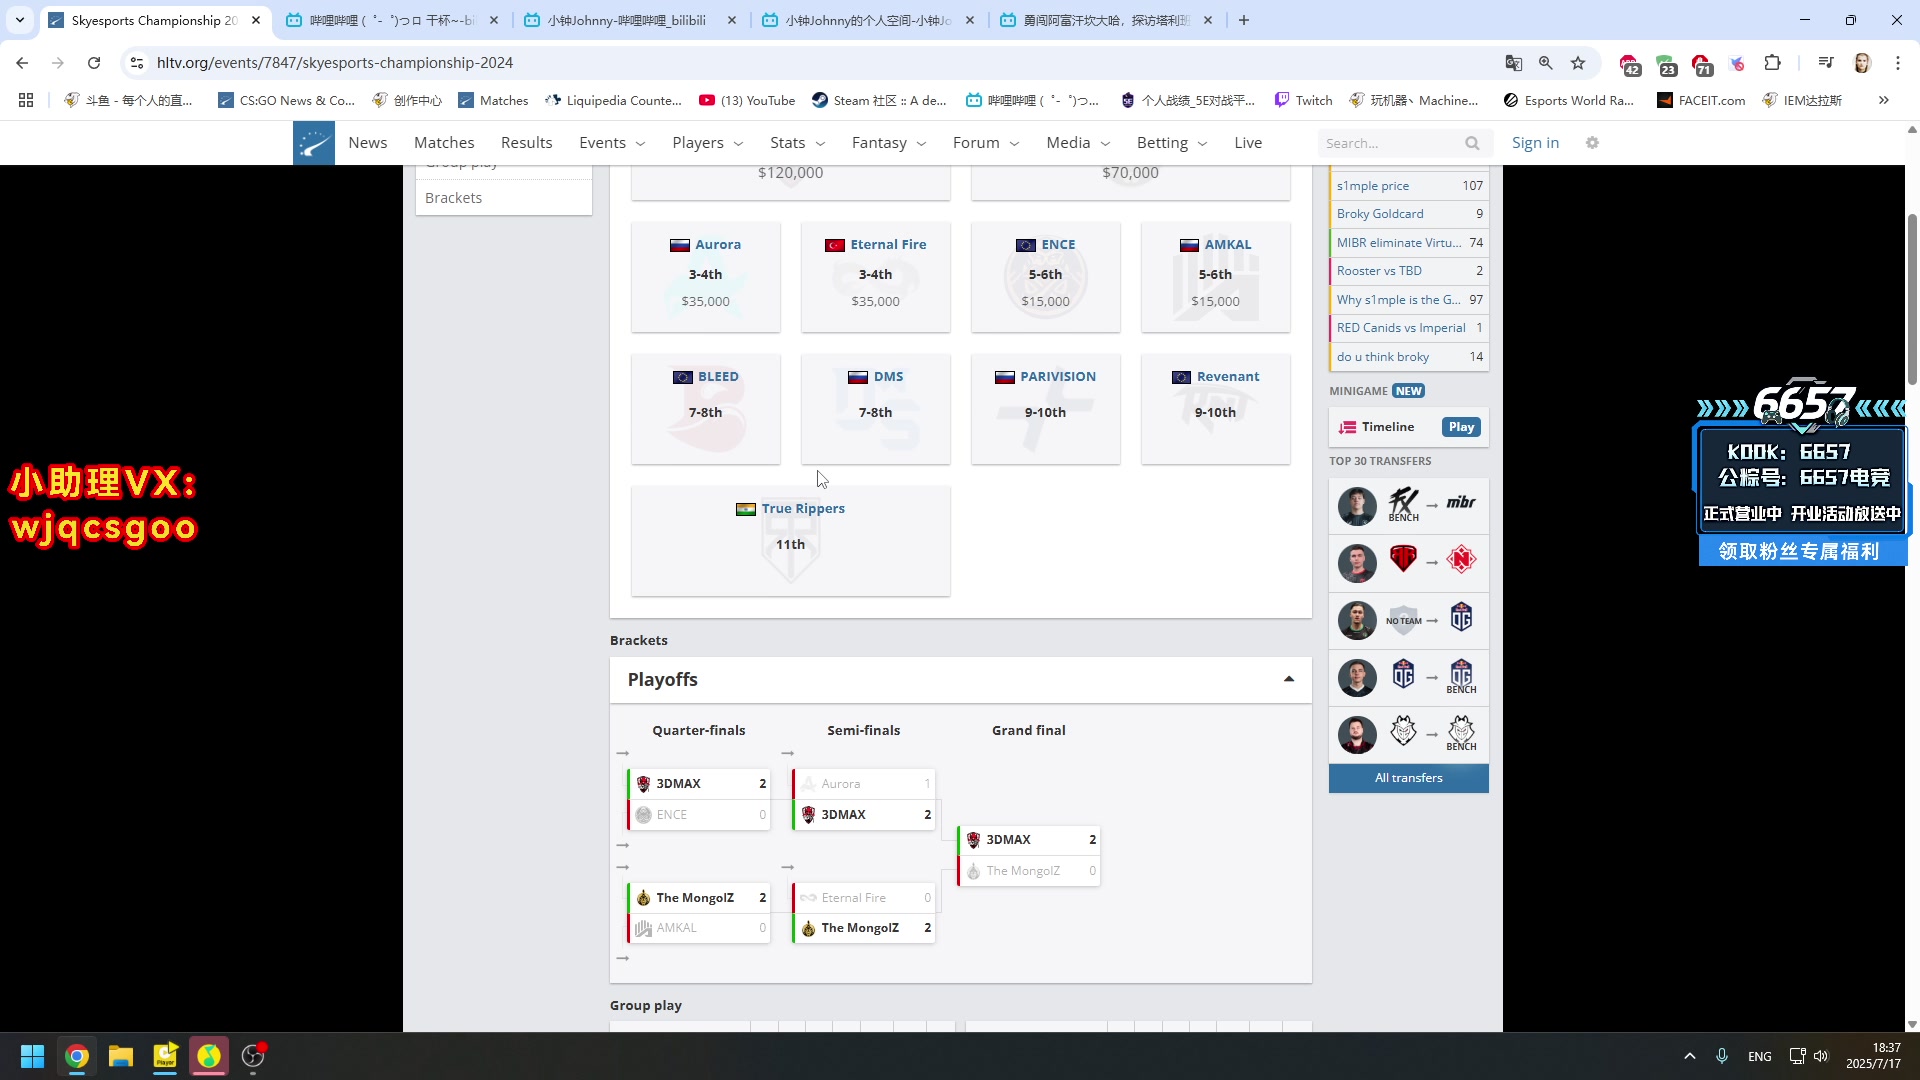This screenshot has width=1920, height=1080.
Task: Click The MongolZ logo in the Quarter-finals match
Action: tap(643, 898)
